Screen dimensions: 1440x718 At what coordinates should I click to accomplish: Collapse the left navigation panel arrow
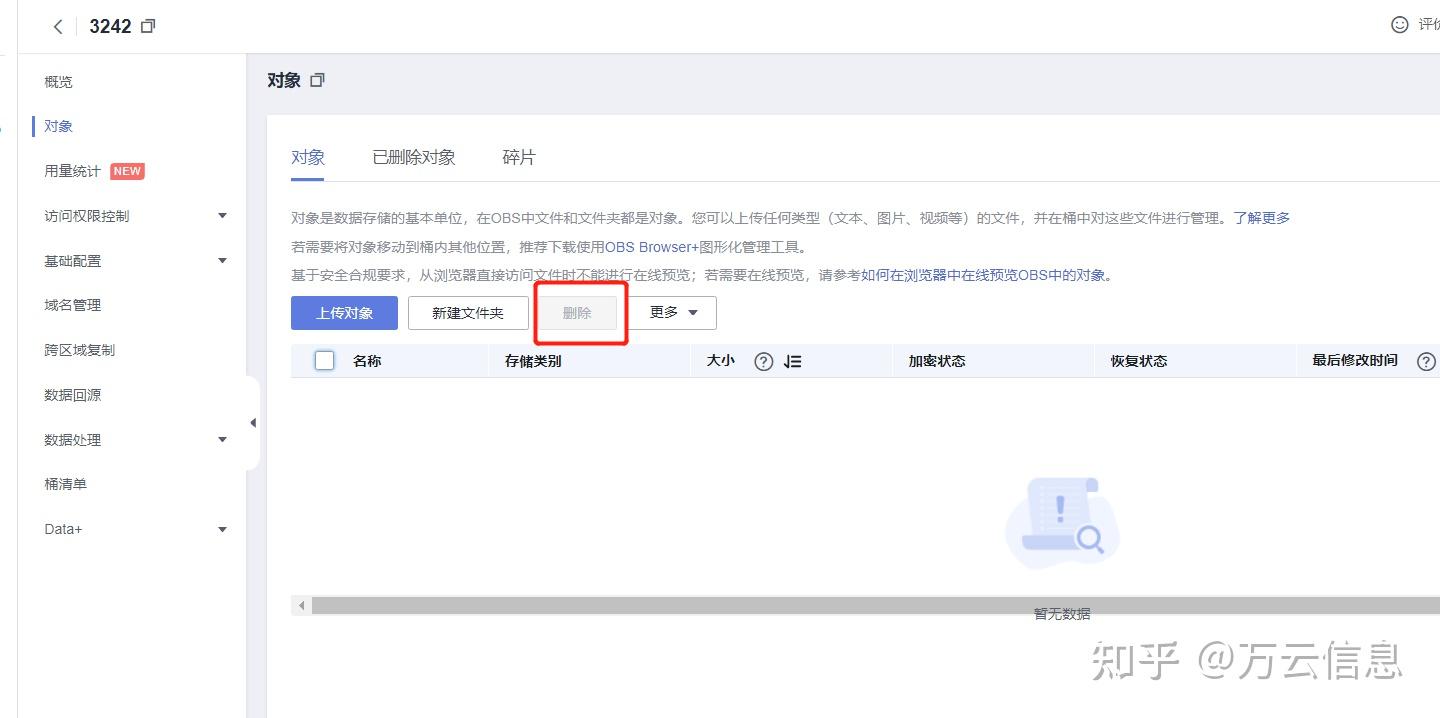point(254,423)
